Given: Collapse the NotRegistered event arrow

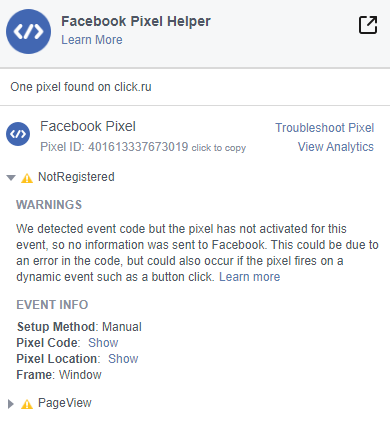Looking at the screenshot, I should point(11,178).
